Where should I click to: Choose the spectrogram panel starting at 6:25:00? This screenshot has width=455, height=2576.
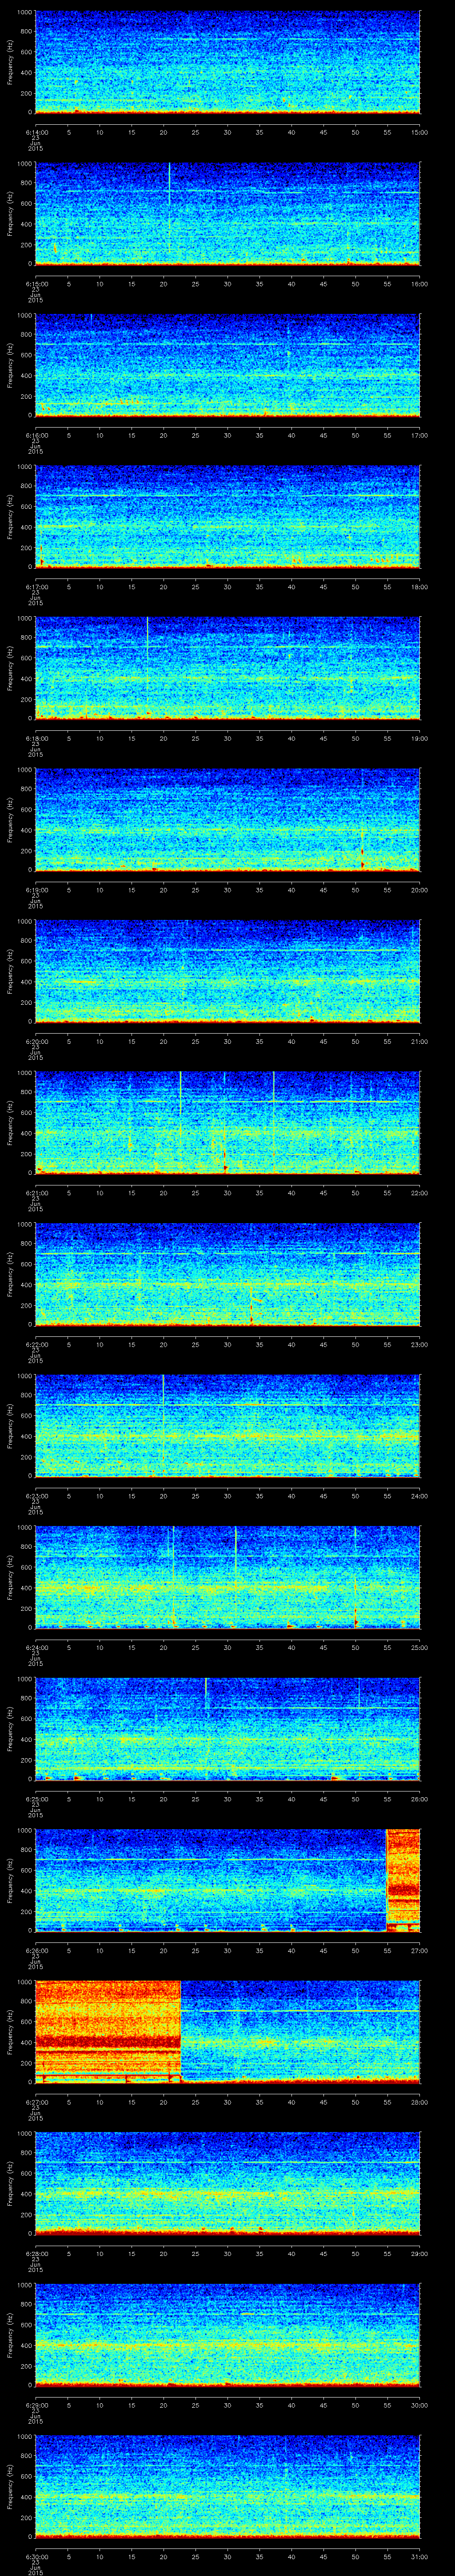[x=228, y=1729]
